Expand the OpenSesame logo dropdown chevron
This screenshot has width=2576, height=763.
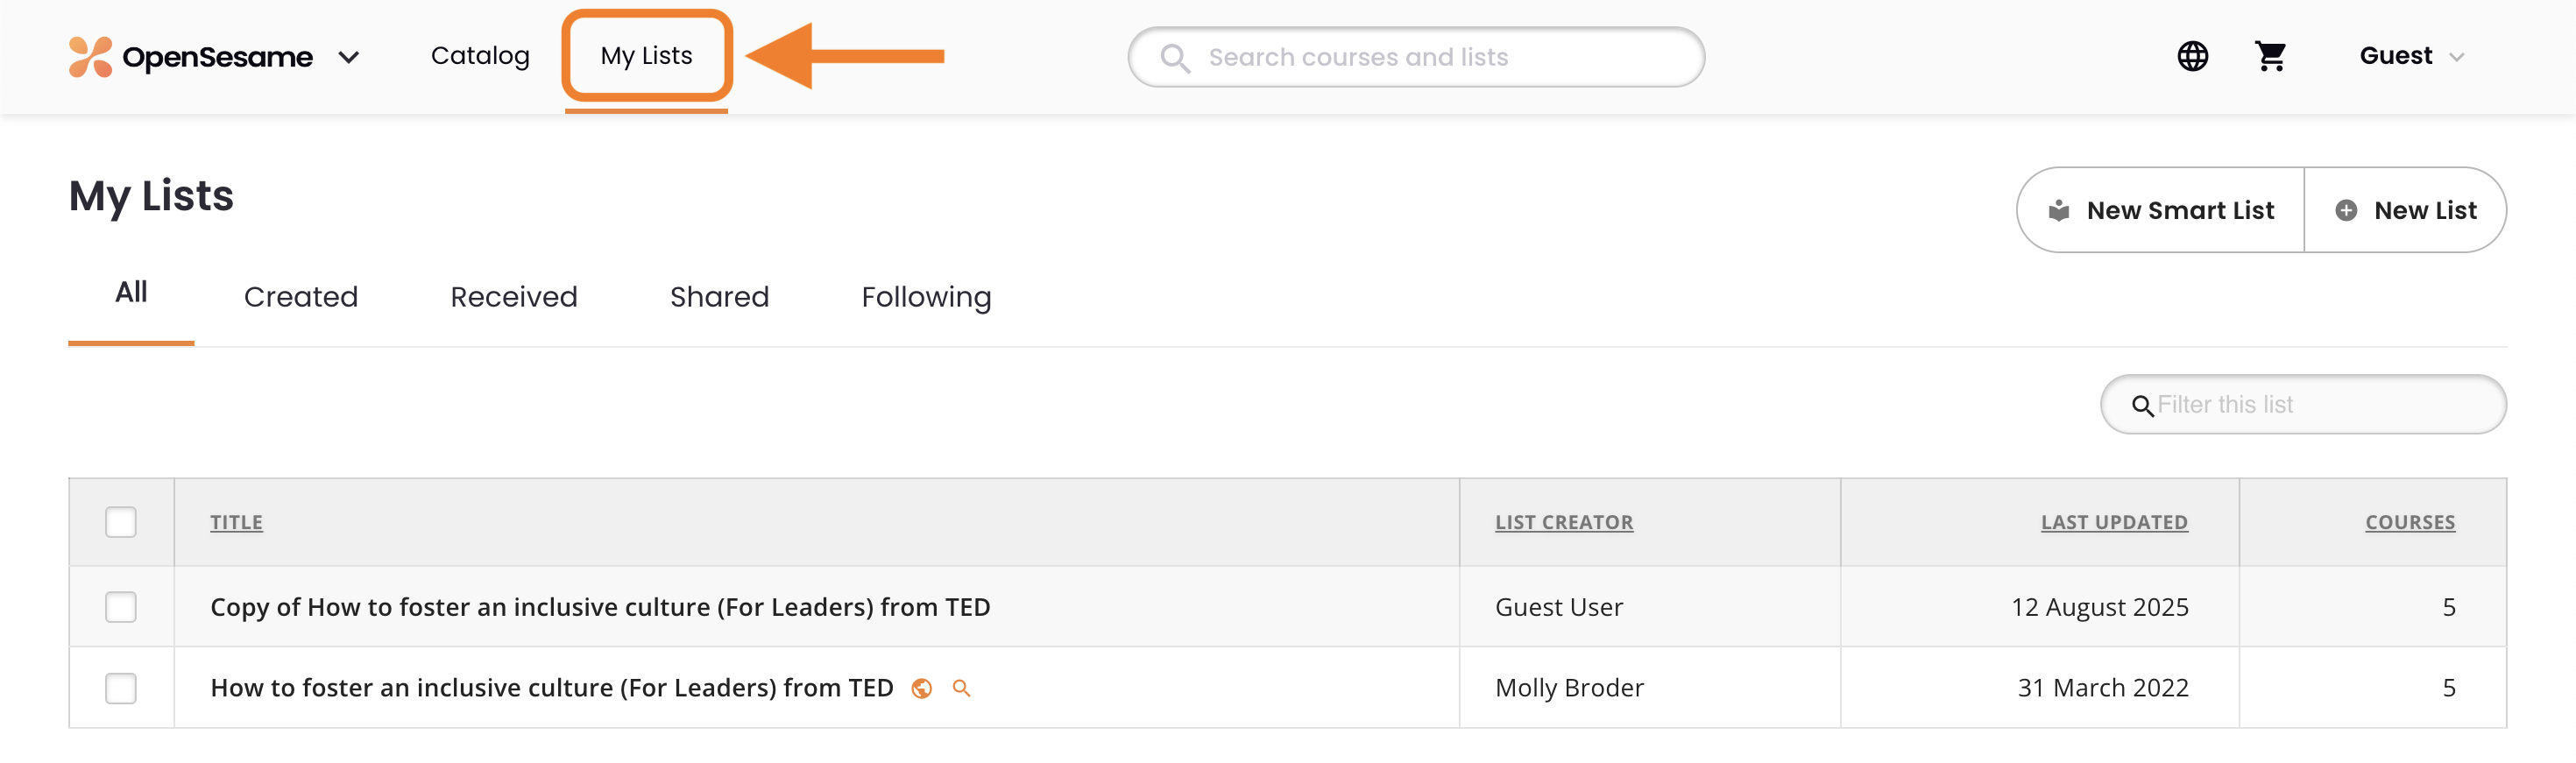pos(349,58)
